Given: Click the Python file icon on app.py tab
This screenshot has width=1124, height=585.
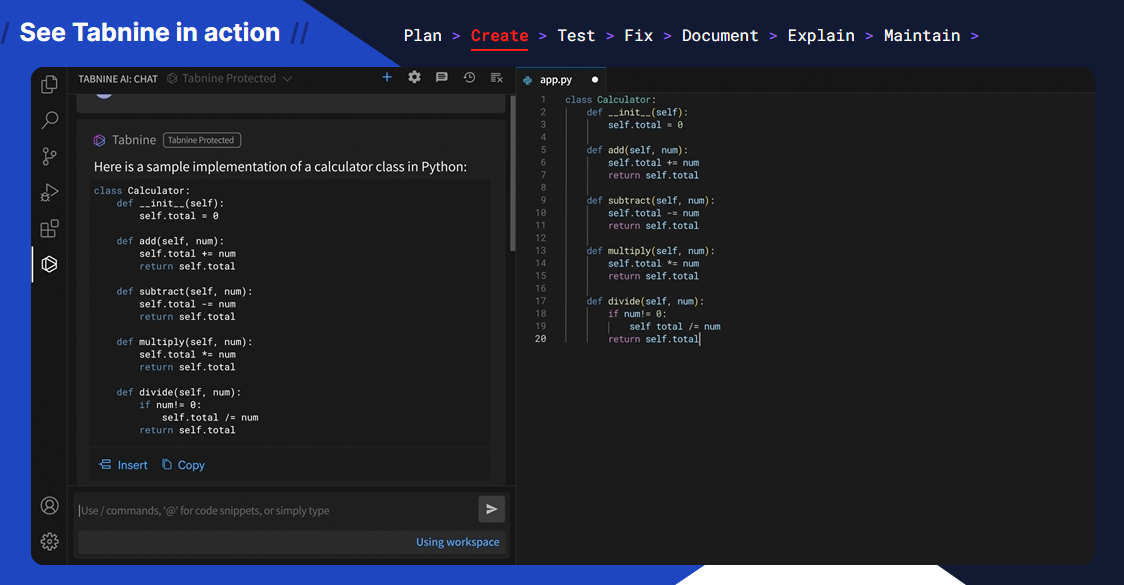Looking at the screenshot, I should click(528, 80).
